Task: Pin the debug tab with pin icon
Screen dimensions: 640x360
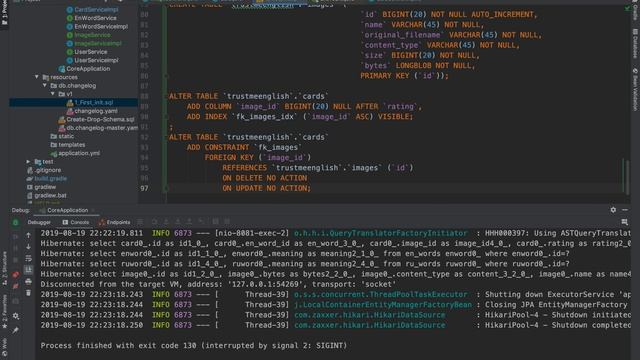Action: [16, 330]
